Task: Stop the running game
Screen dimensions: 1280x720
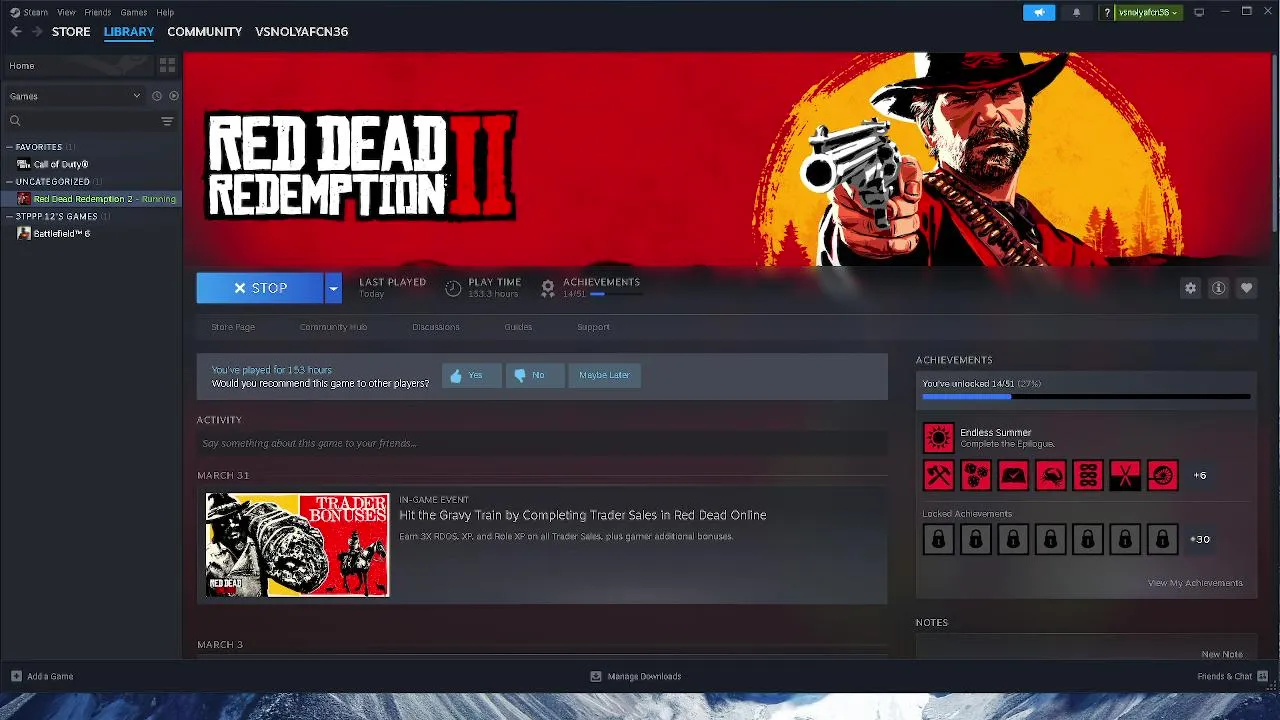Action: click(x=260, y=288)
